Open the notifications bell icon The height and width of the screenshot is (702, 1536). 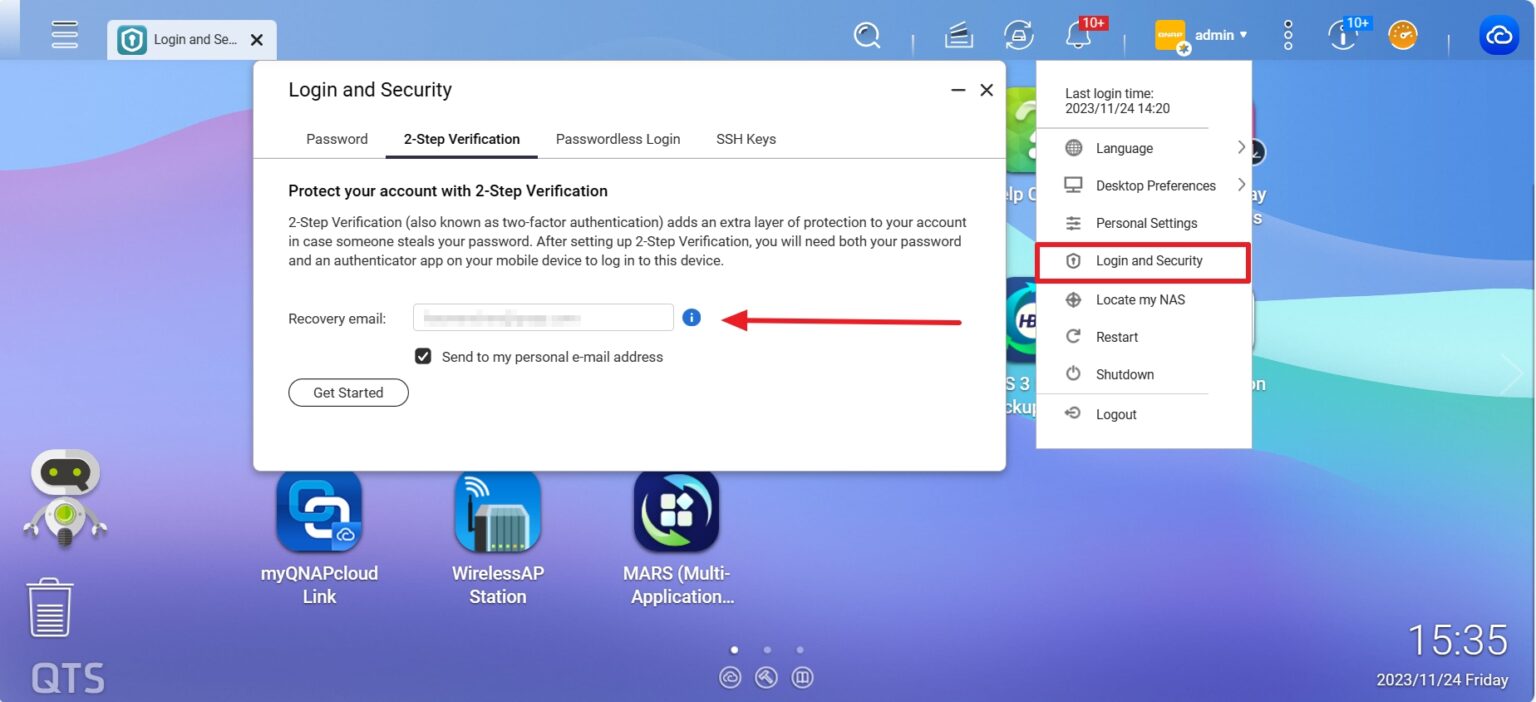1078,36
